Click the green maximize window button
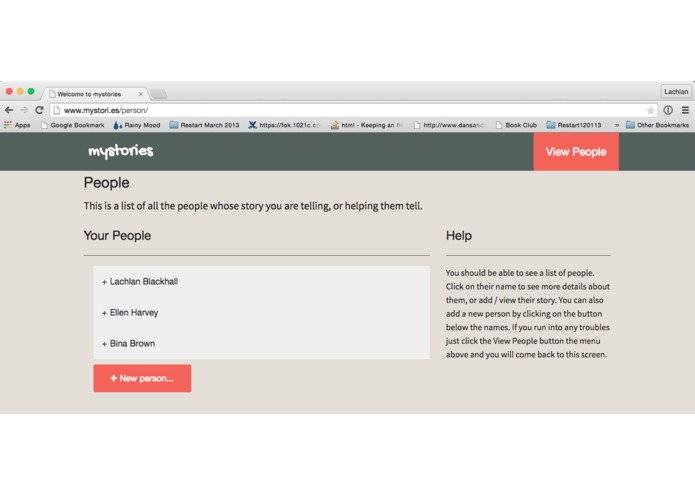Screen dimensions: 695x494 point(31,91)
